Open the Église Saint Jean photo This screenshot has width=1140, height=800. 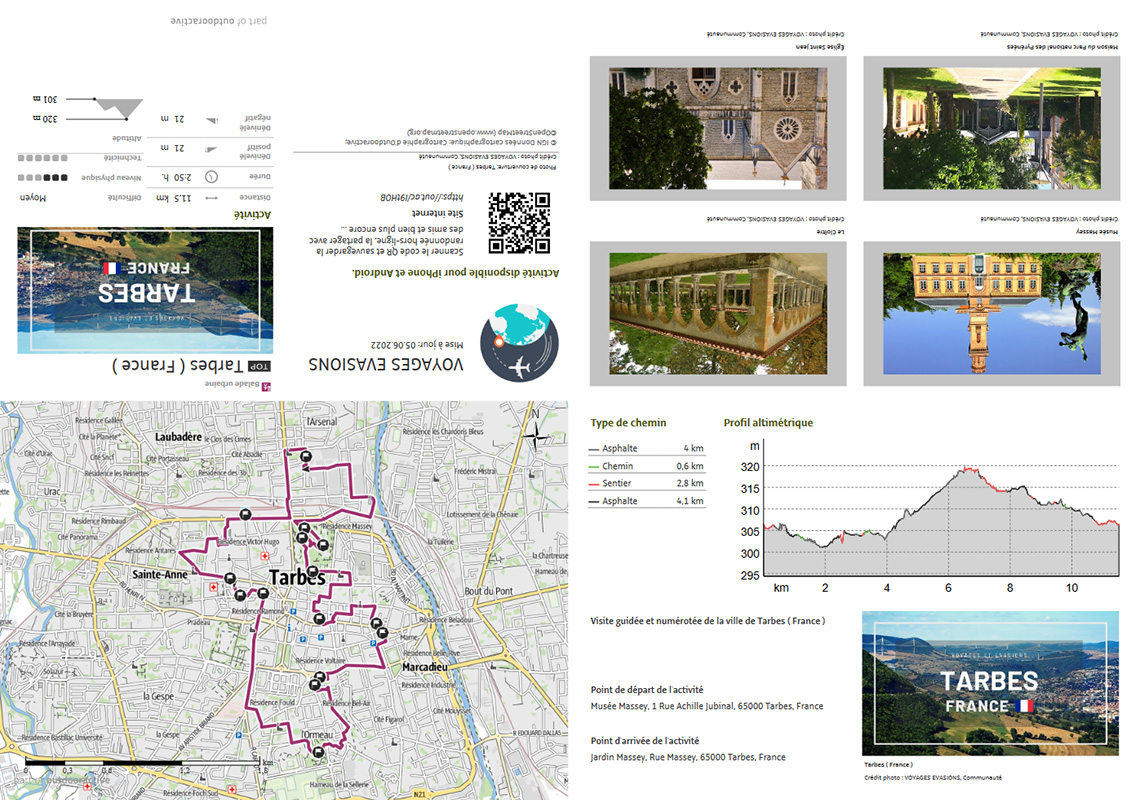pos(718,128)
